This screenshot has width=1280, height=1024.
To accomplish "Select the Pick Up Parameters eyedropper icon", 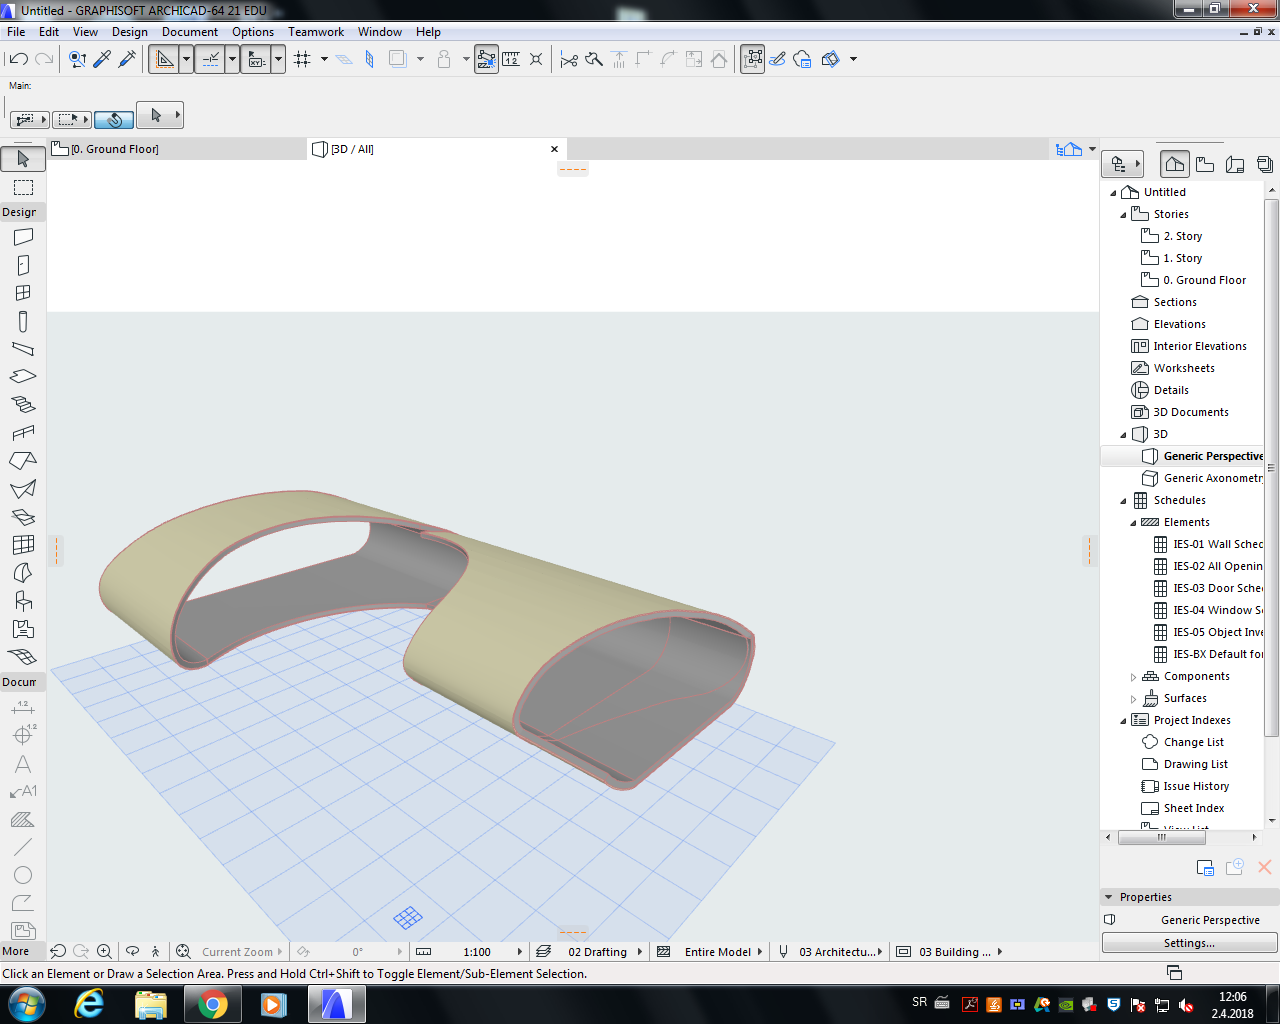I will (x=102, y=59).
